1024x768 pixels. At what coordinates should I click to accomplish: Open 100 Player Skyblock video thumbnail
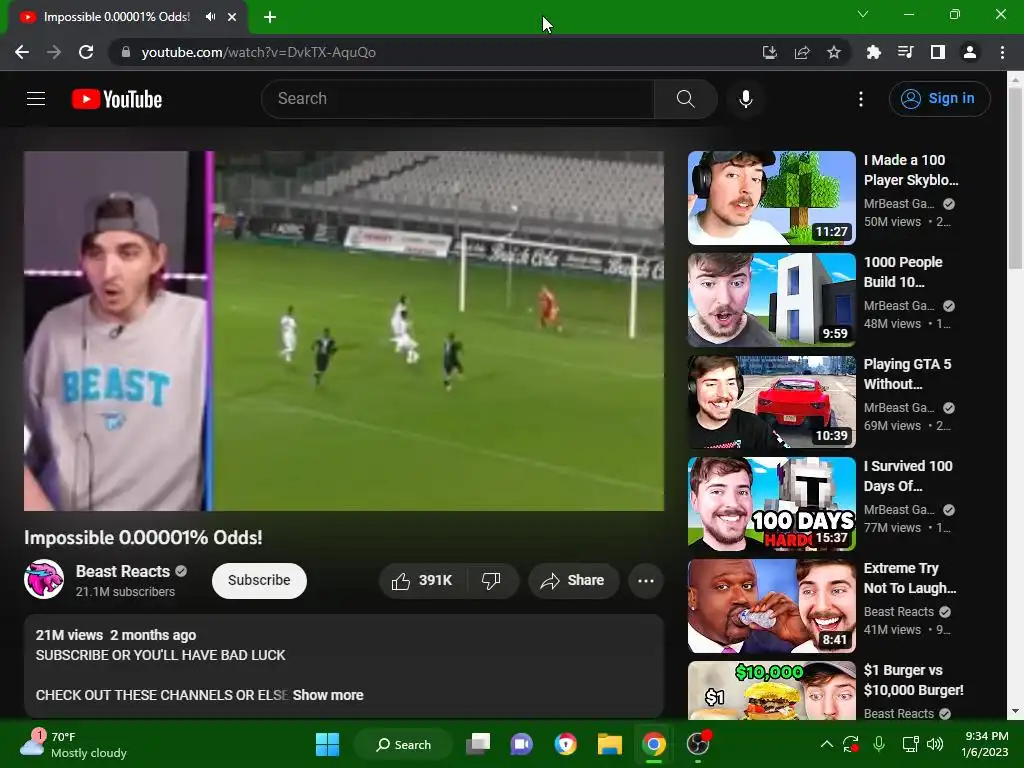point(771,198)
